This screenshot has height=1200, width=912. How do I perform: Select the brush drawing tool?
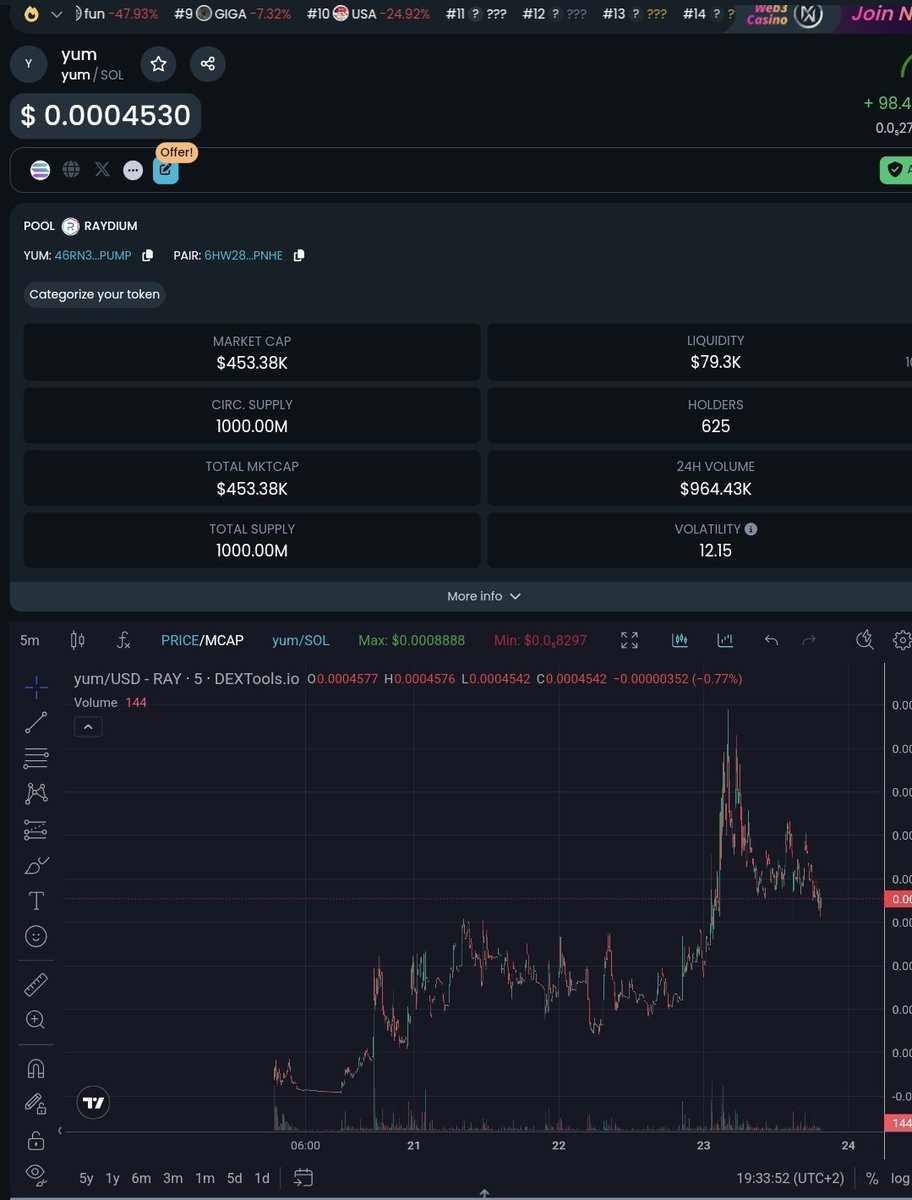pyautogui.click(x=36, y=865)
